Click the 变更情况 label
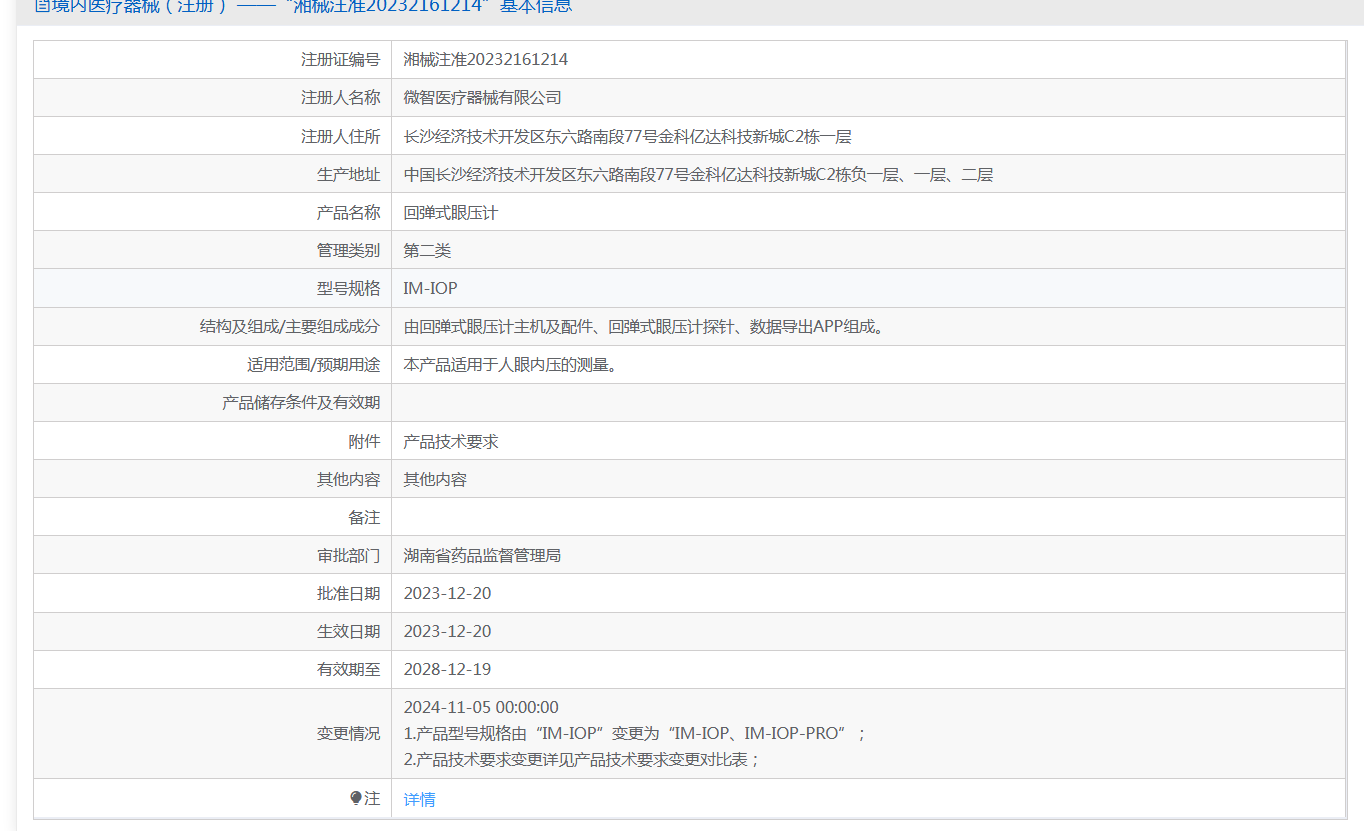Image resolution: width=1364 pixels, height=831 pixels. [349, 733]
